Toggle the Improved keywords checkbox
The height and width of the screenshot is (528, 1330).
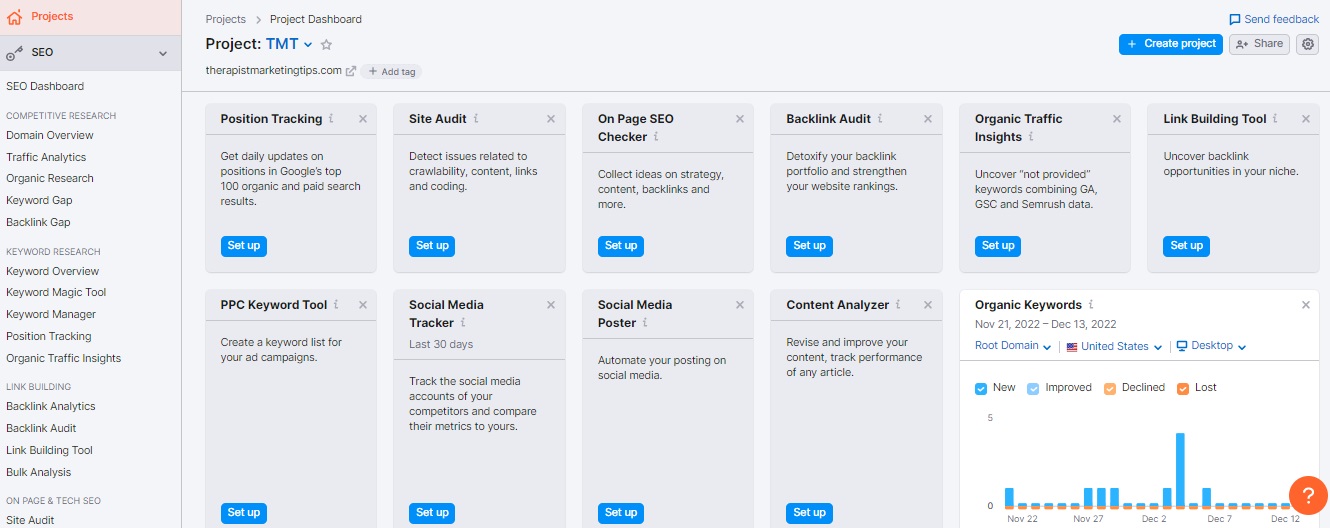click(1034, 388)
